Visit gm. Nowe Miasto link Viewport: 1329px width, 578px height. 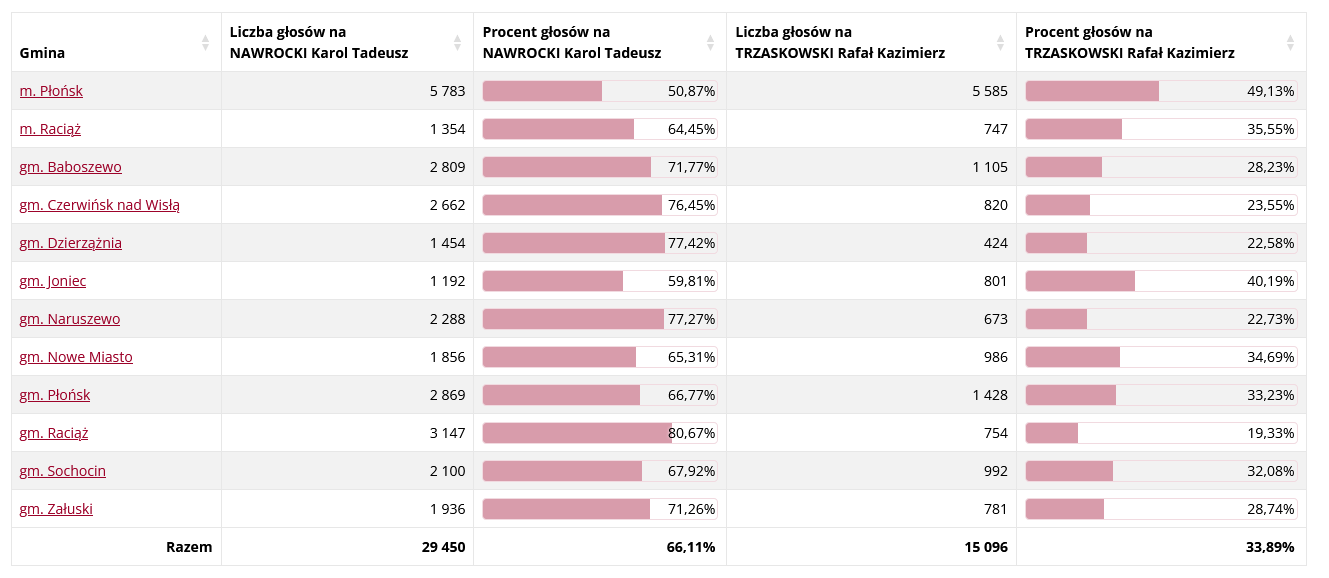pos(75,357)
